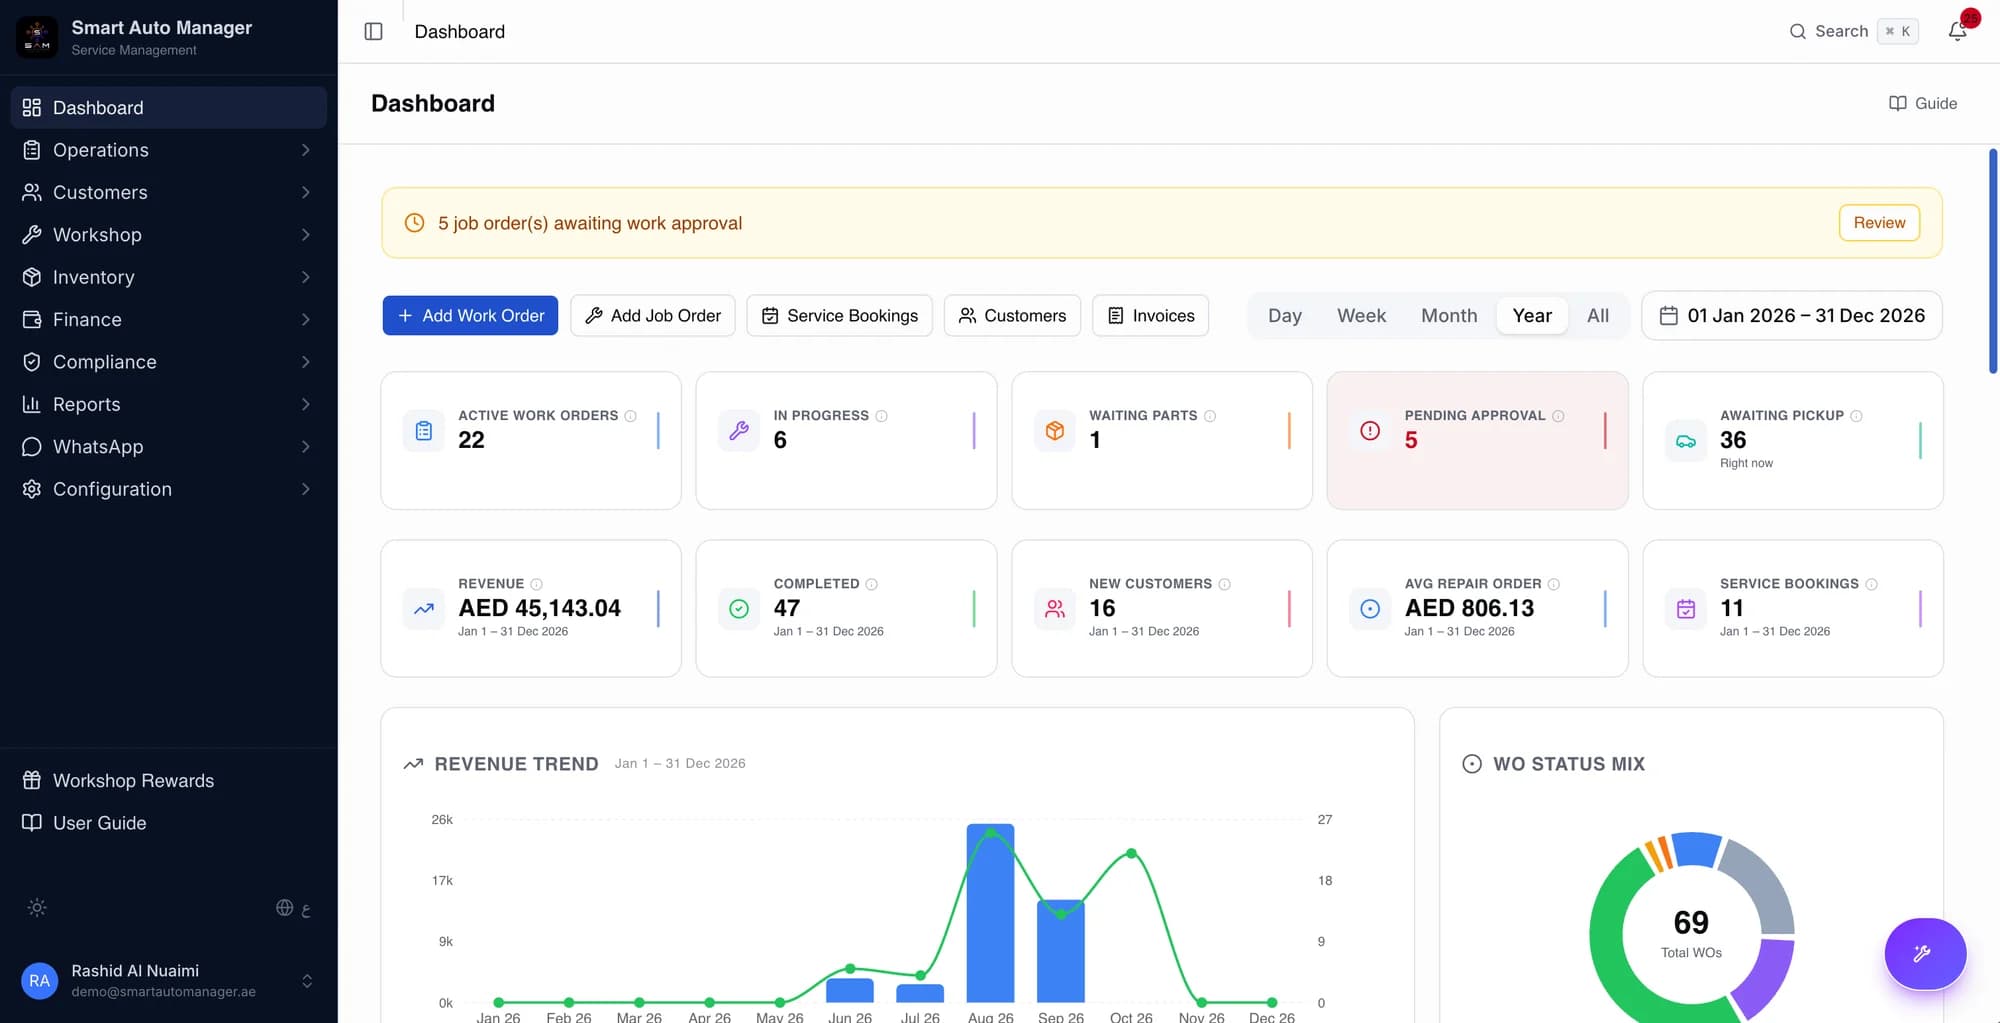Select the Month time range
This screenshot has width=2000, height=1023.
pos(1449,316)
